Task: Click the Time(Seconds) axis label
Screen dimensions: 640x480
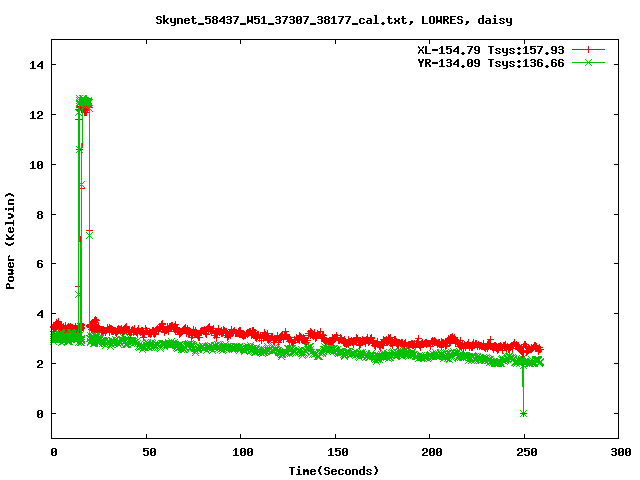Action: click(x=334, y=471)
